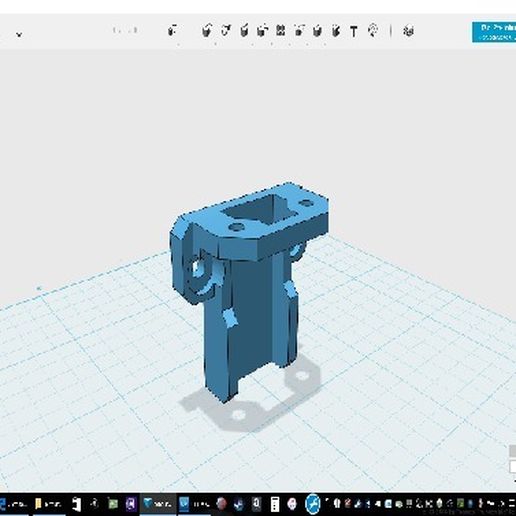Open the Material tool icon
Image resolution: width=516 pixels, height=516 pixels.
[409, 31]
